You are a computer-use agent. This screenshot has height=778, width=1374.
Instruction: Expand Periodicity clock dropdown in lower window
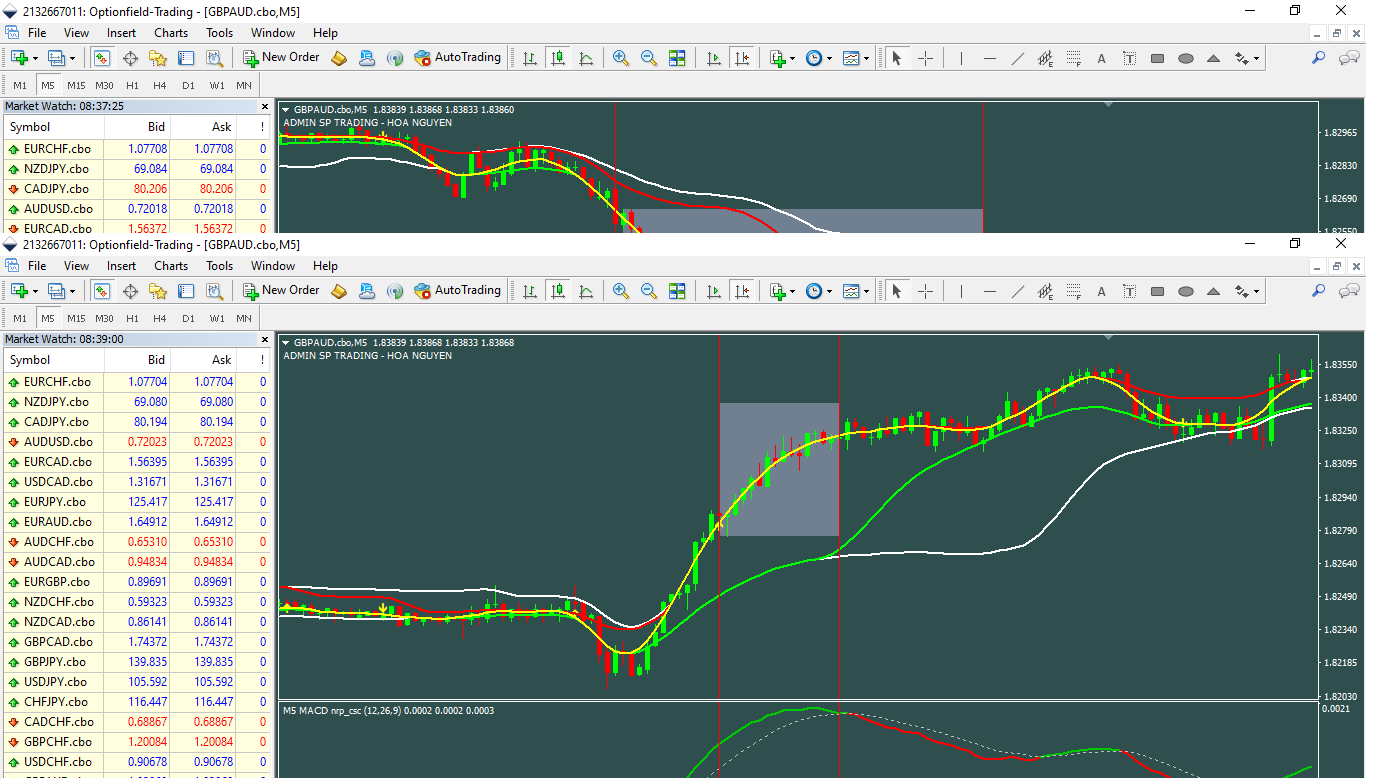(829, 291)
